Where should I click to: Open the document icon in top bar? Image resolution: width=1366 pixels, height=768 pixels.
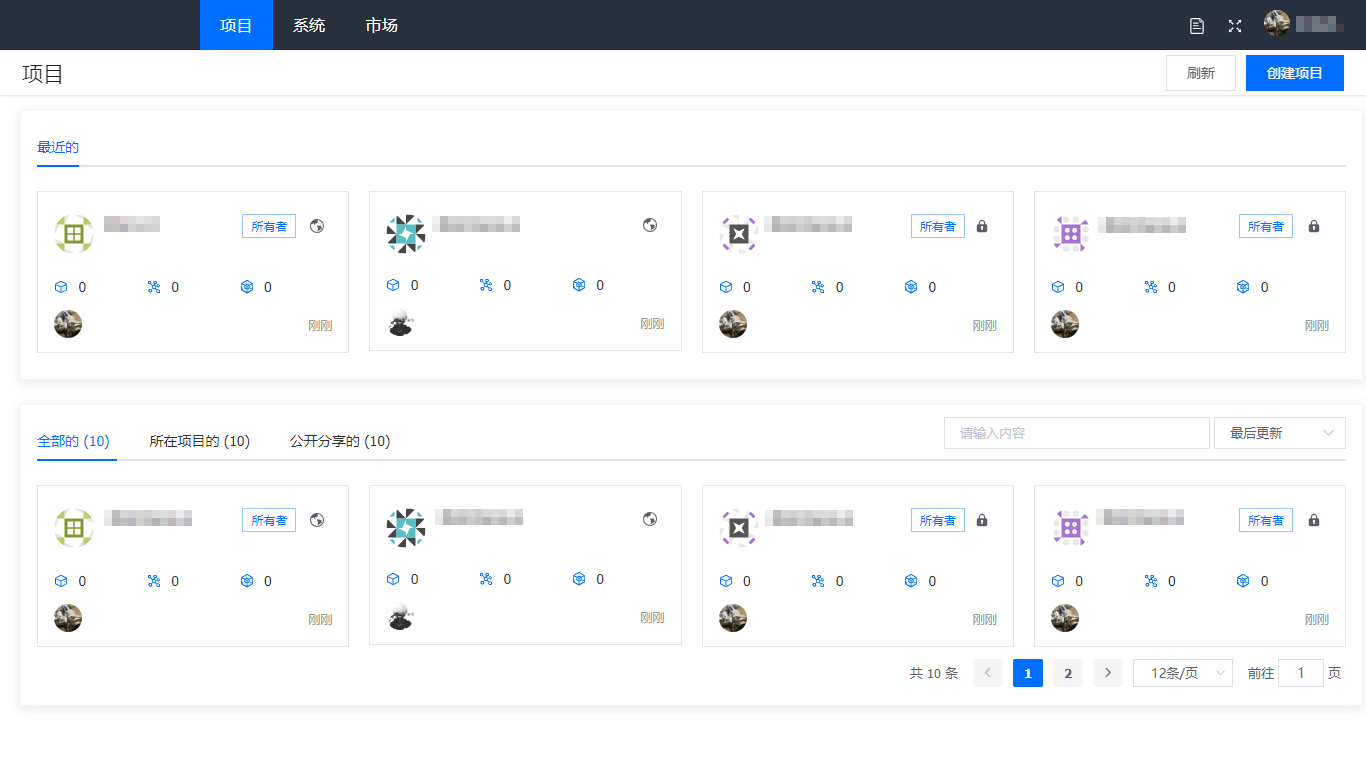point(1197,26)
